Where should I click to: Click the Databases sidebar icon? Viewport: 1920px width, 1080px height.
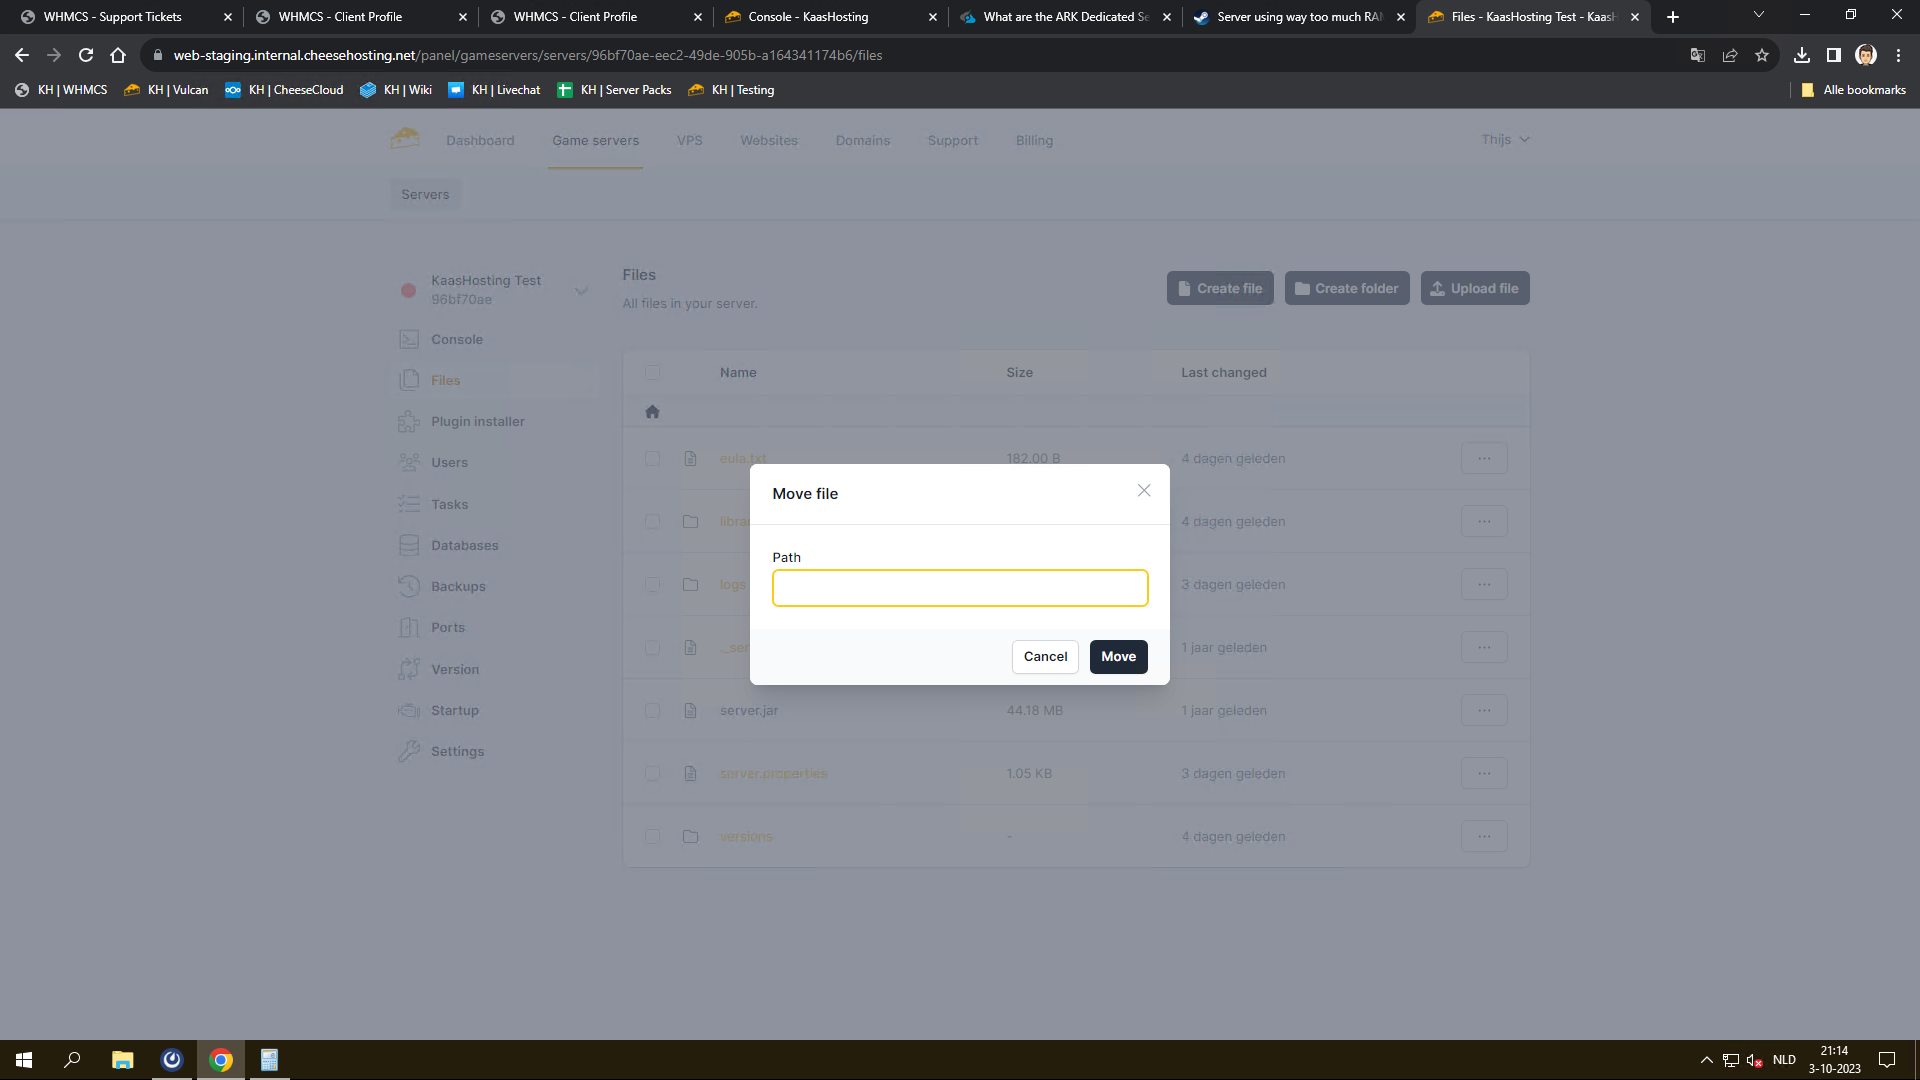tap(409, 546)
